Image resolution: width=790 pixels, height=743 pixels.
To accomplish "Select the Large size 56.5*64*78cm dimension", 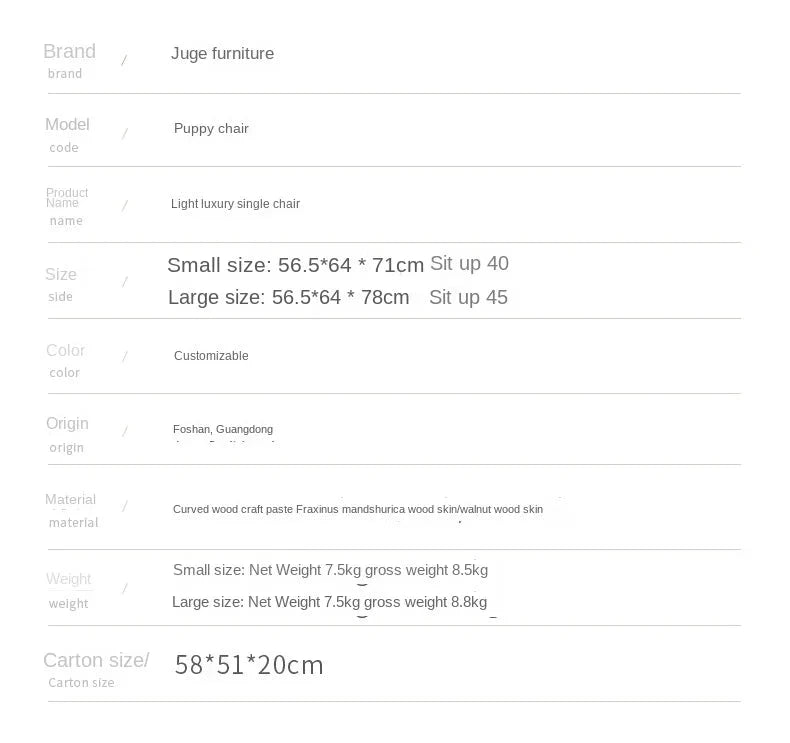I will 289,297.
